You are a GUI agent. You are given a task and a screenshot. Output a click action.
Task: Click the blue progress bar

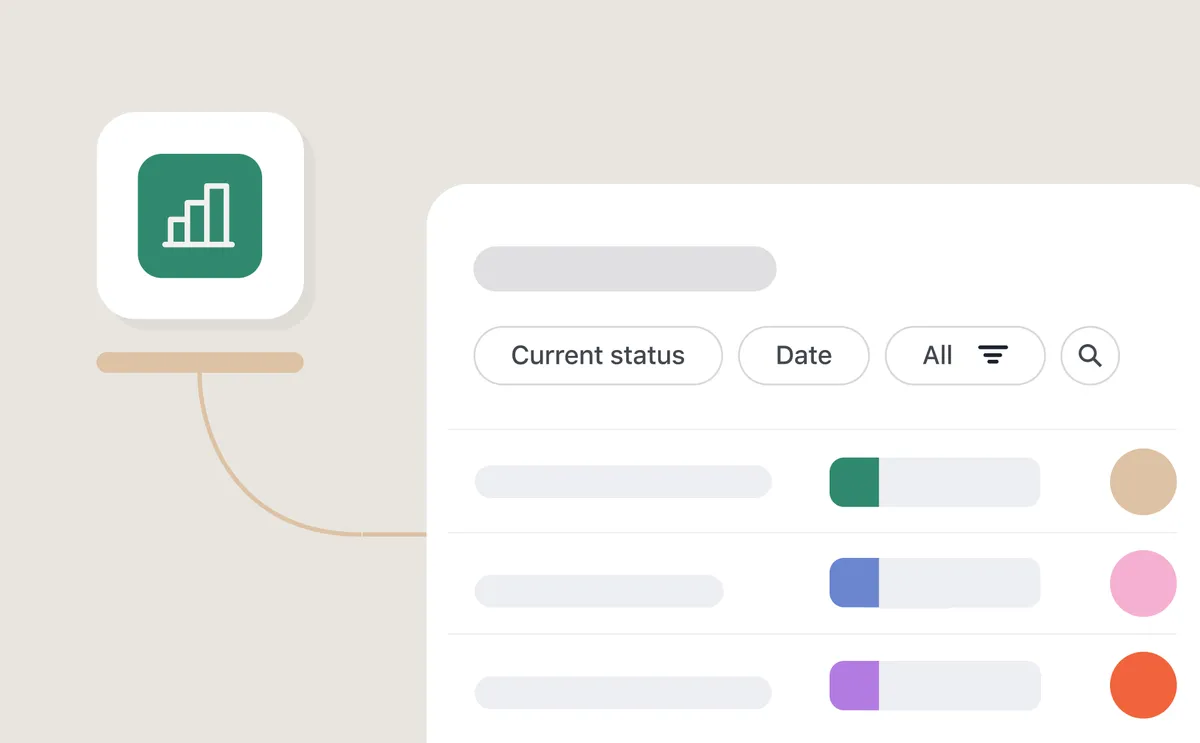coord(935,583)
